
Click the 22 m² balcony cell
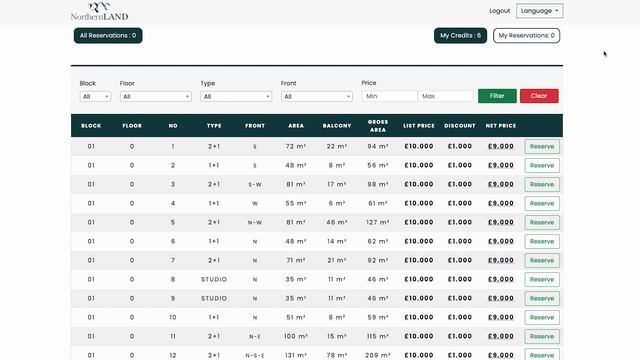click(x=337, y=146)
